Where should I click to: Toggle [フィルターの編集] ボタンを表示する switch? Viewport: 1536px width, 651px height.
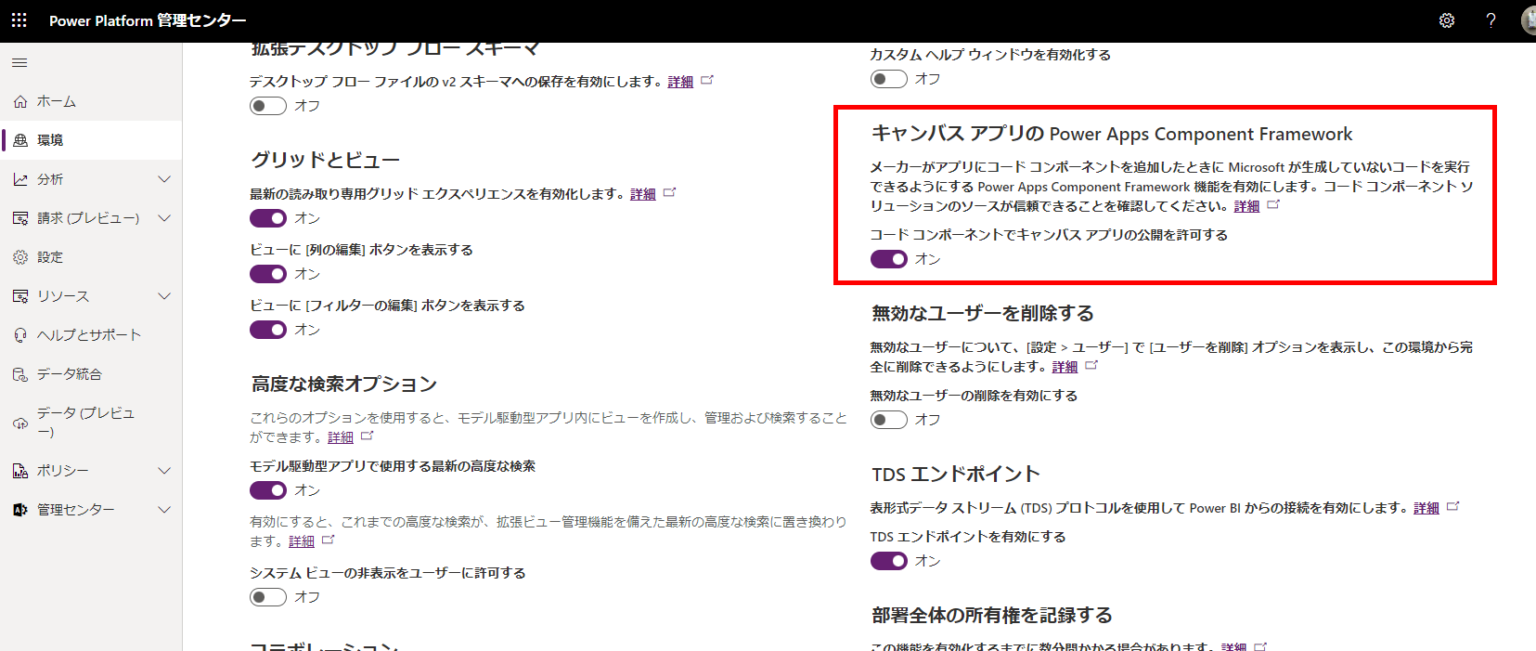[268, 330]
